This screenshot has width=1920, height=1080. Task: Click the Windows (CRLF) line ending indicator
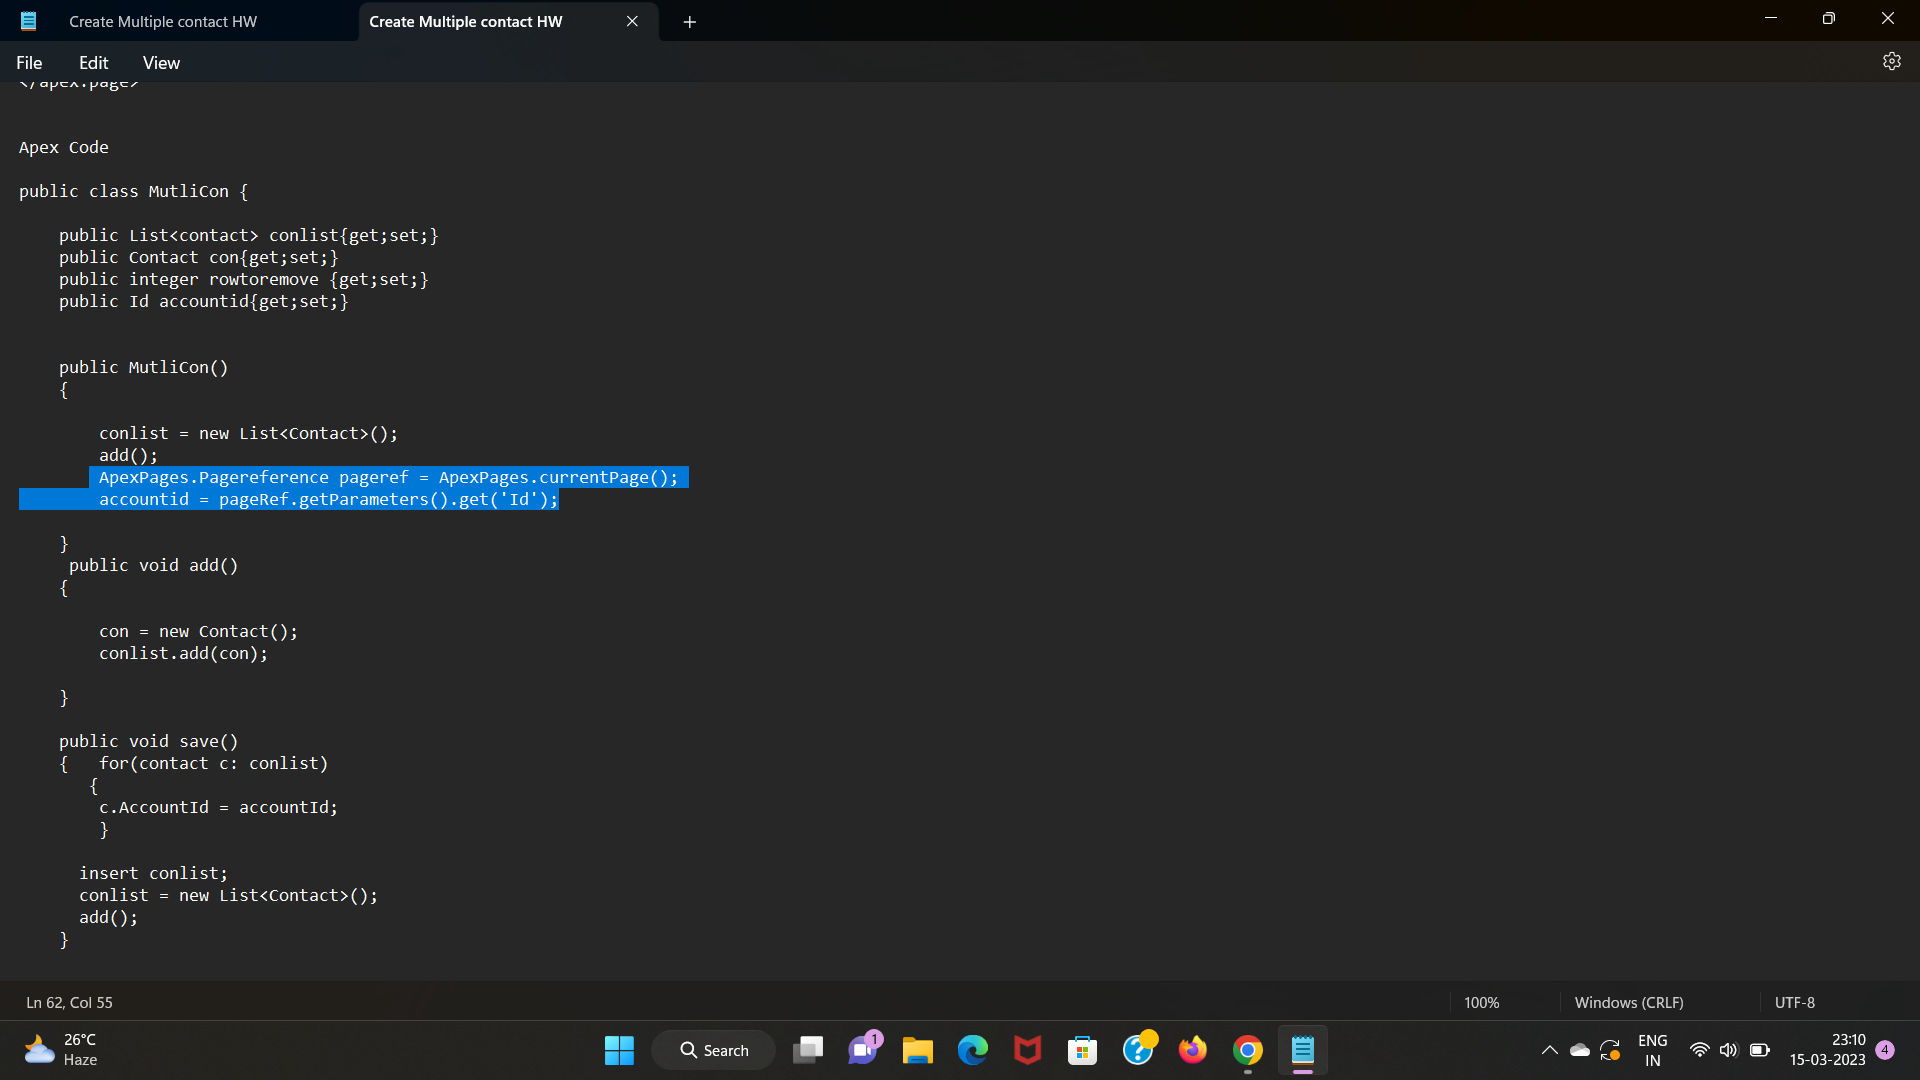[x=1628, y=1002]
